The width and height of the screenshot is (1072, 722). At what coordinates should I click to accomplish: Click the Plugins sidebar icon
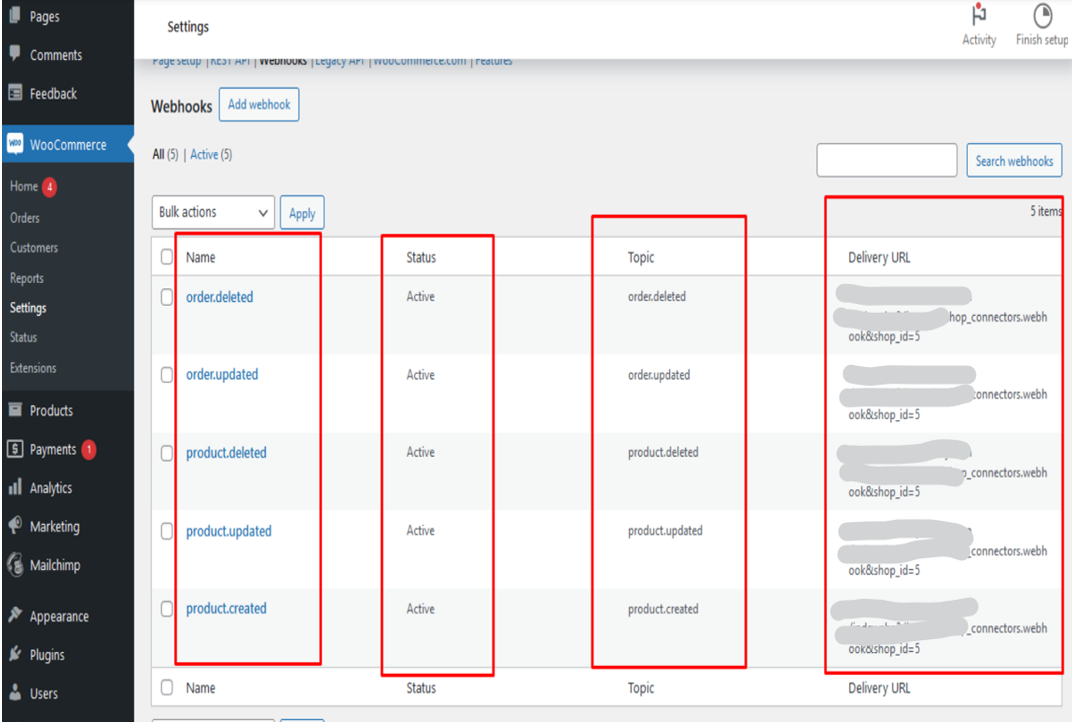14,655
